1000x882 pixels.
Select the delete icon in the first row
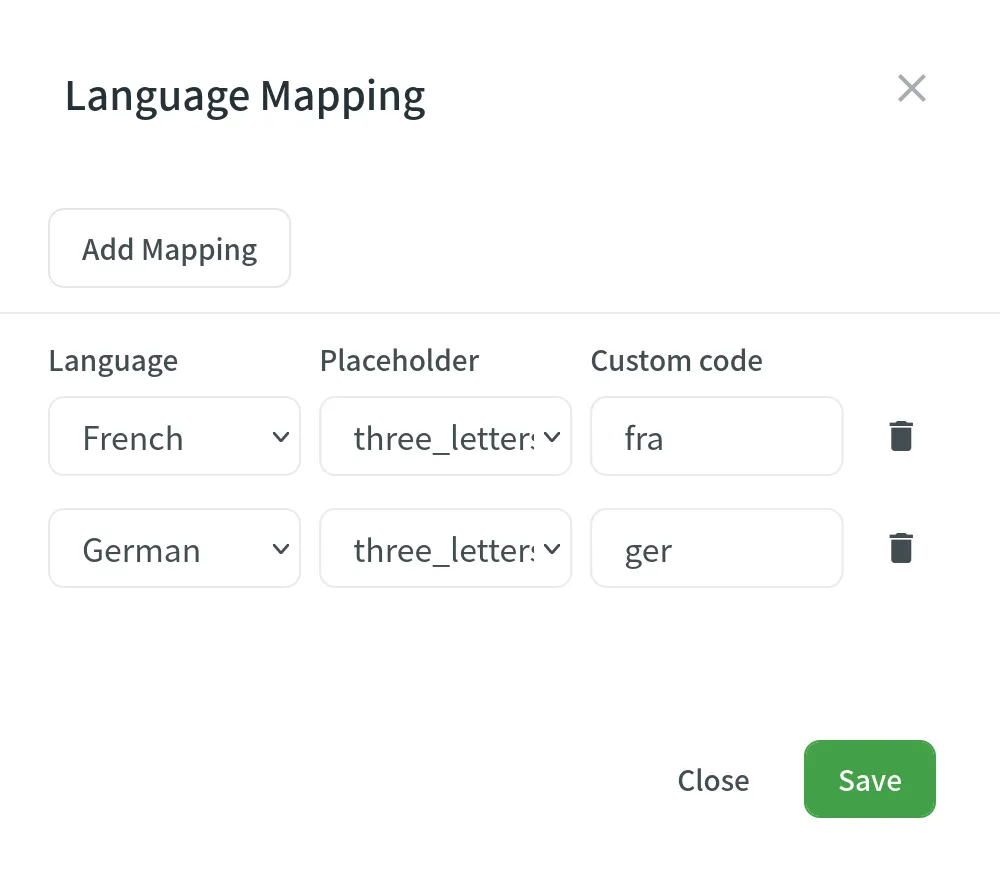(x=899, y=436)
